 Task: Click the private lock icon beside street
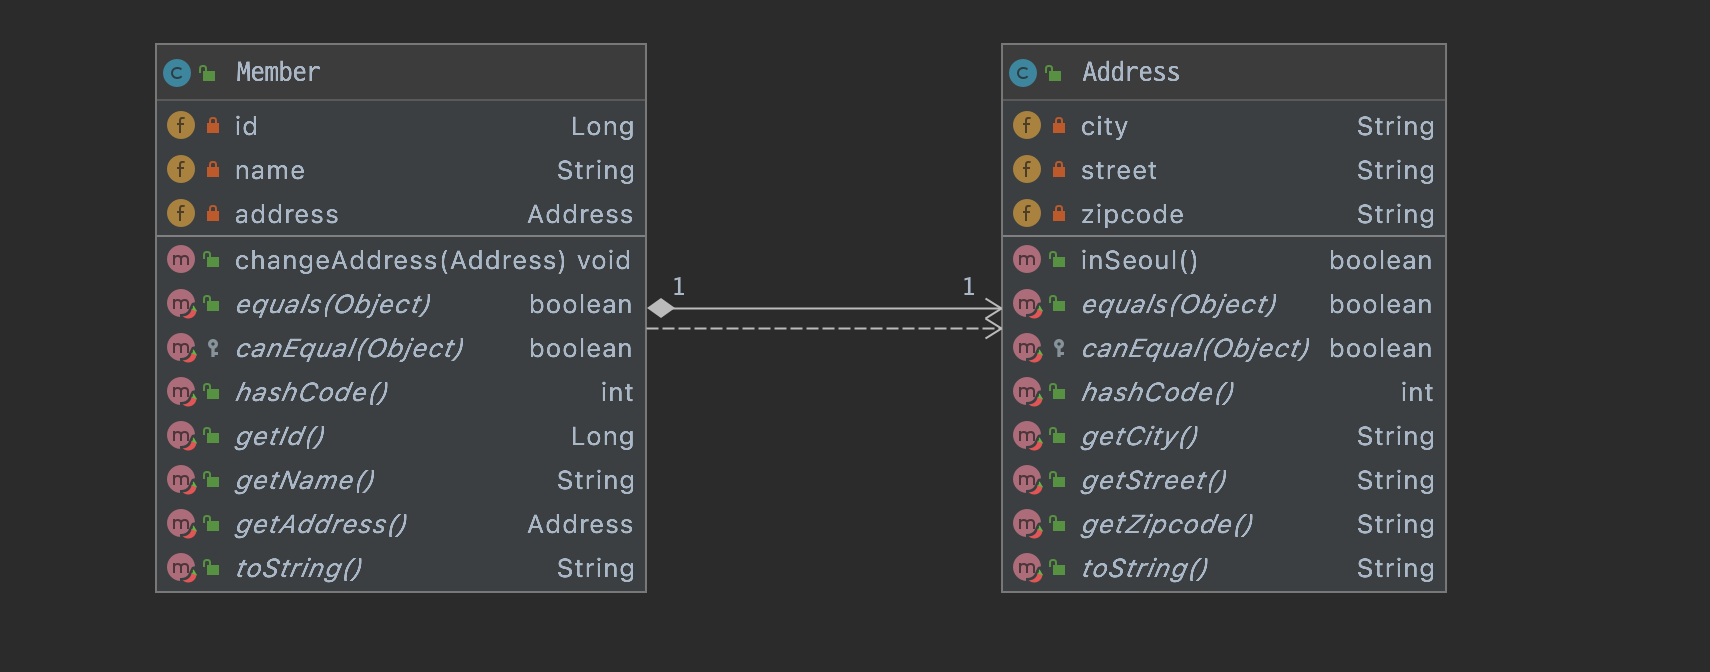1059,170
